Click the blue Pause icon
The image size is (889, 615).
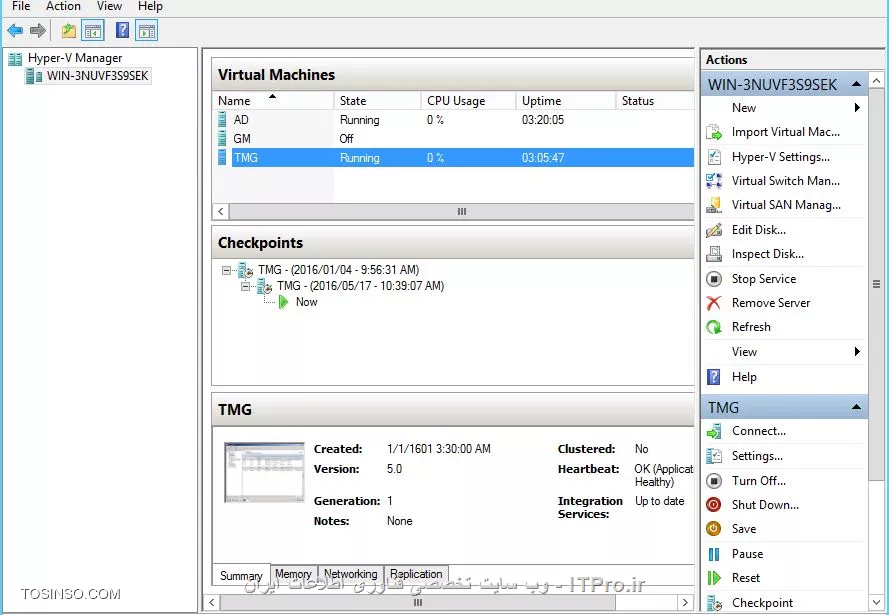(714, 554)
